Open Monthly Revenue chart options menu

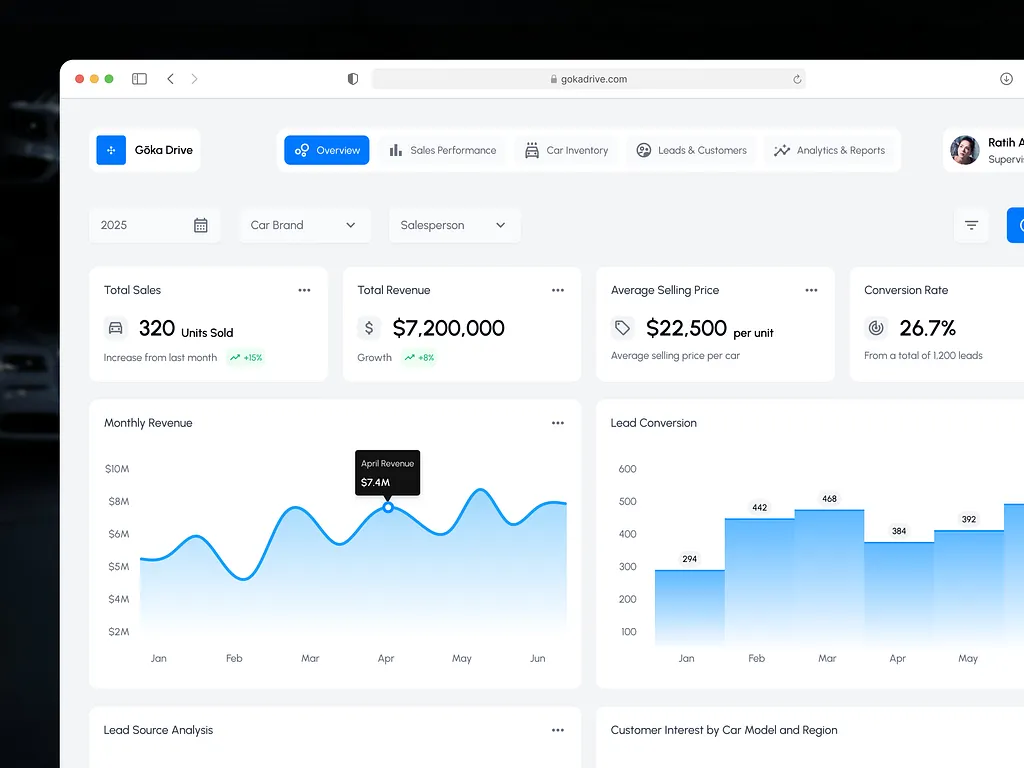click(558, 423)
